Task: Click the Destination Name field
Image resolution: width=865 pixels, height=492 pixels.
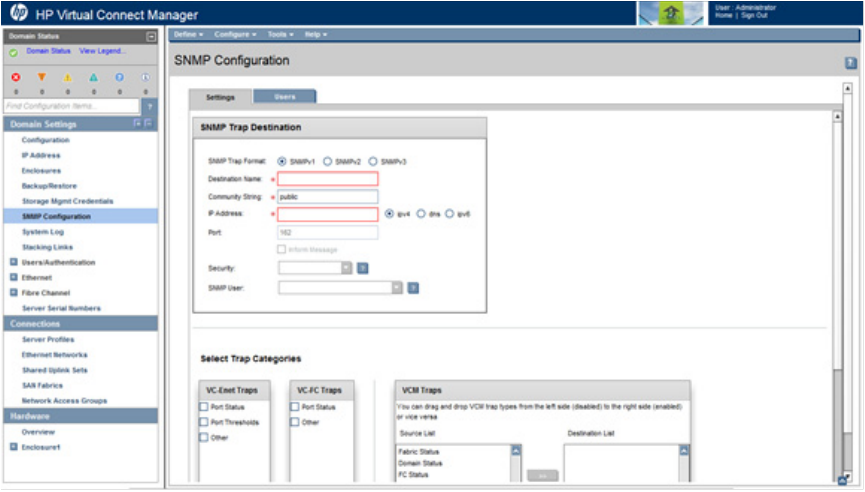Action: tap(328, 179)
